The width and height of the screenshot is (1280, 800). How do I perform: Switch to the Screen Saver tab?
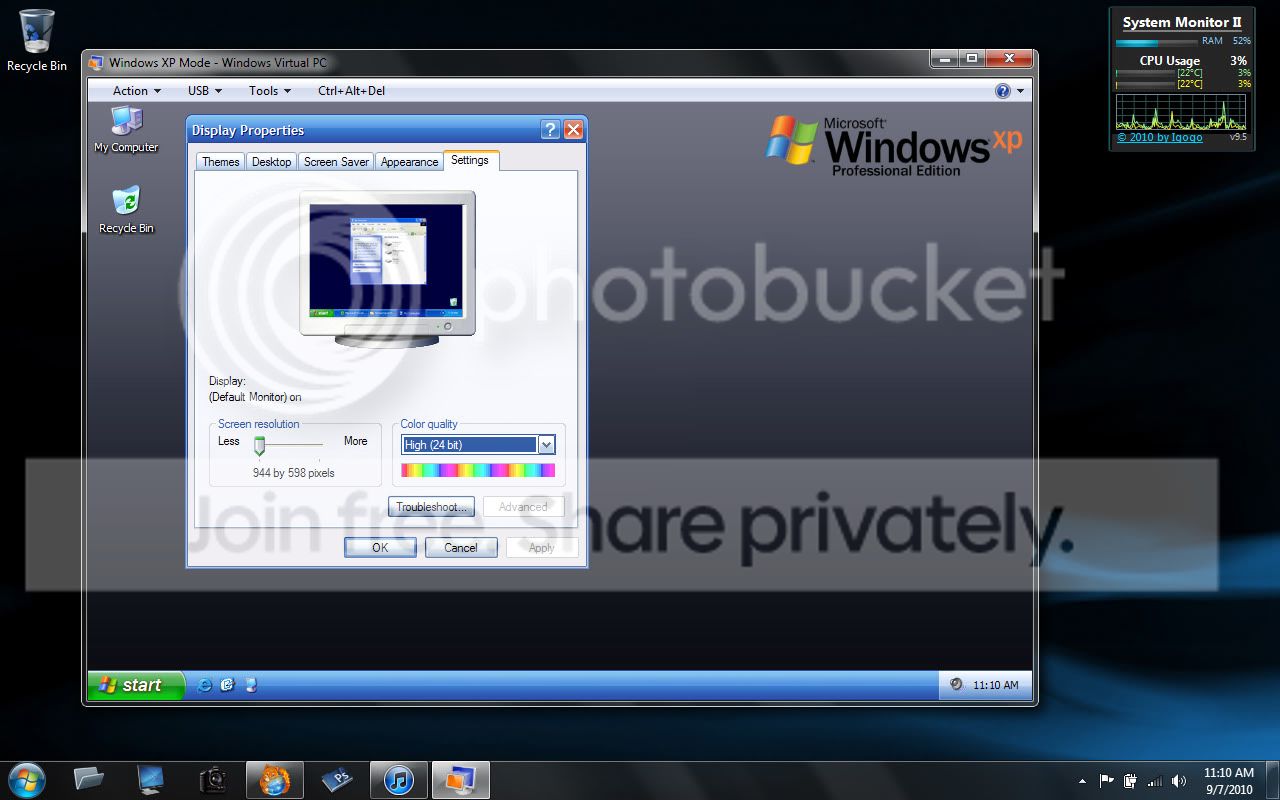336,162
